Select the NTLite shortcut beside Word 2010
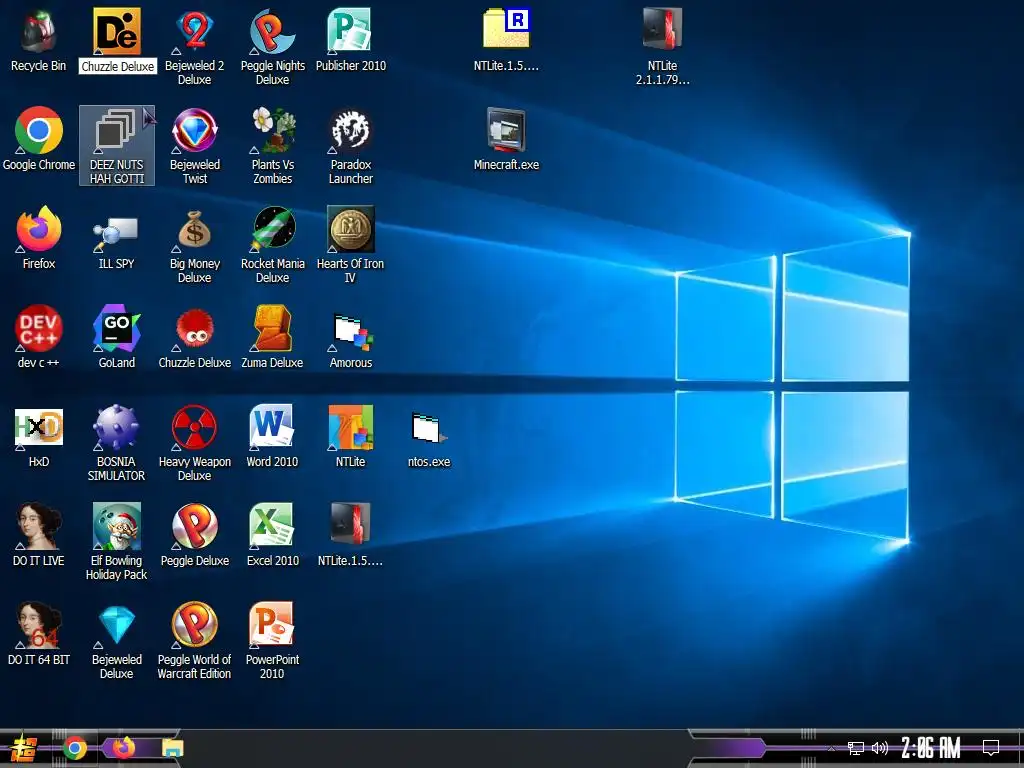The image size is (1024, 768). tap(351, 436)
